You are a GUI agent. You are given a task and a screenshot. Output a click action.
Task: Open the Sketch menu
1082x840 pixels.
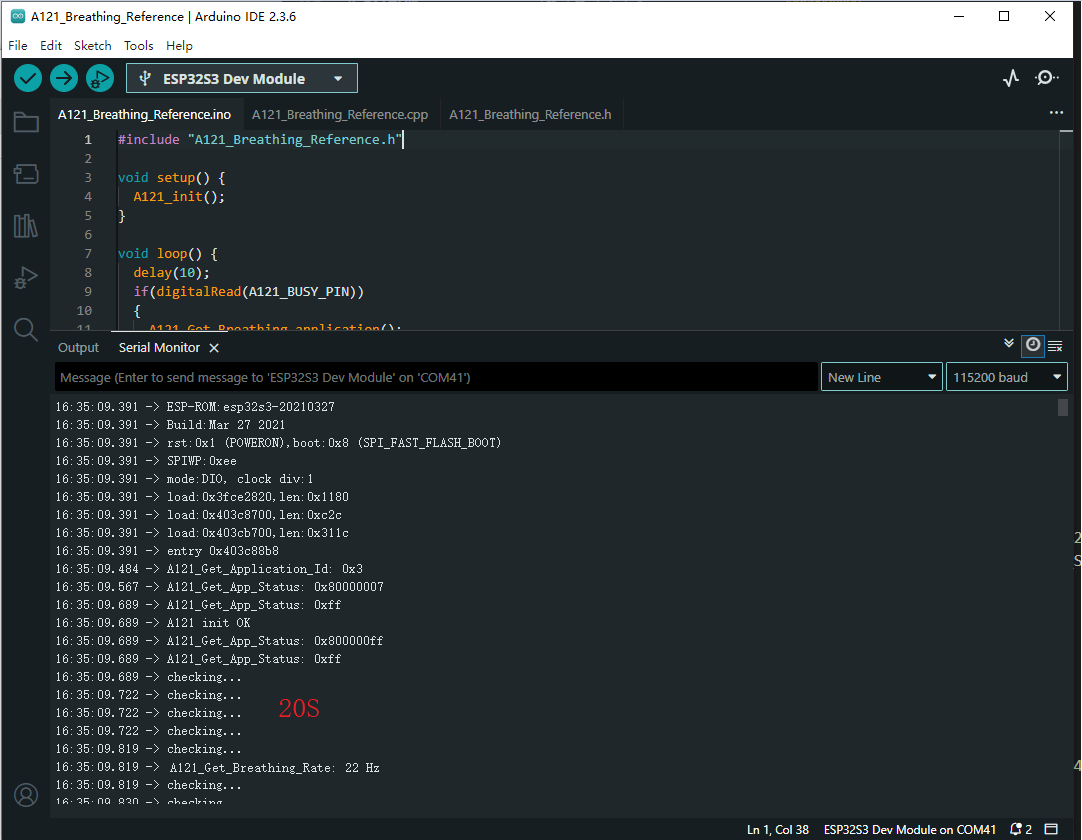coord(93,45)
